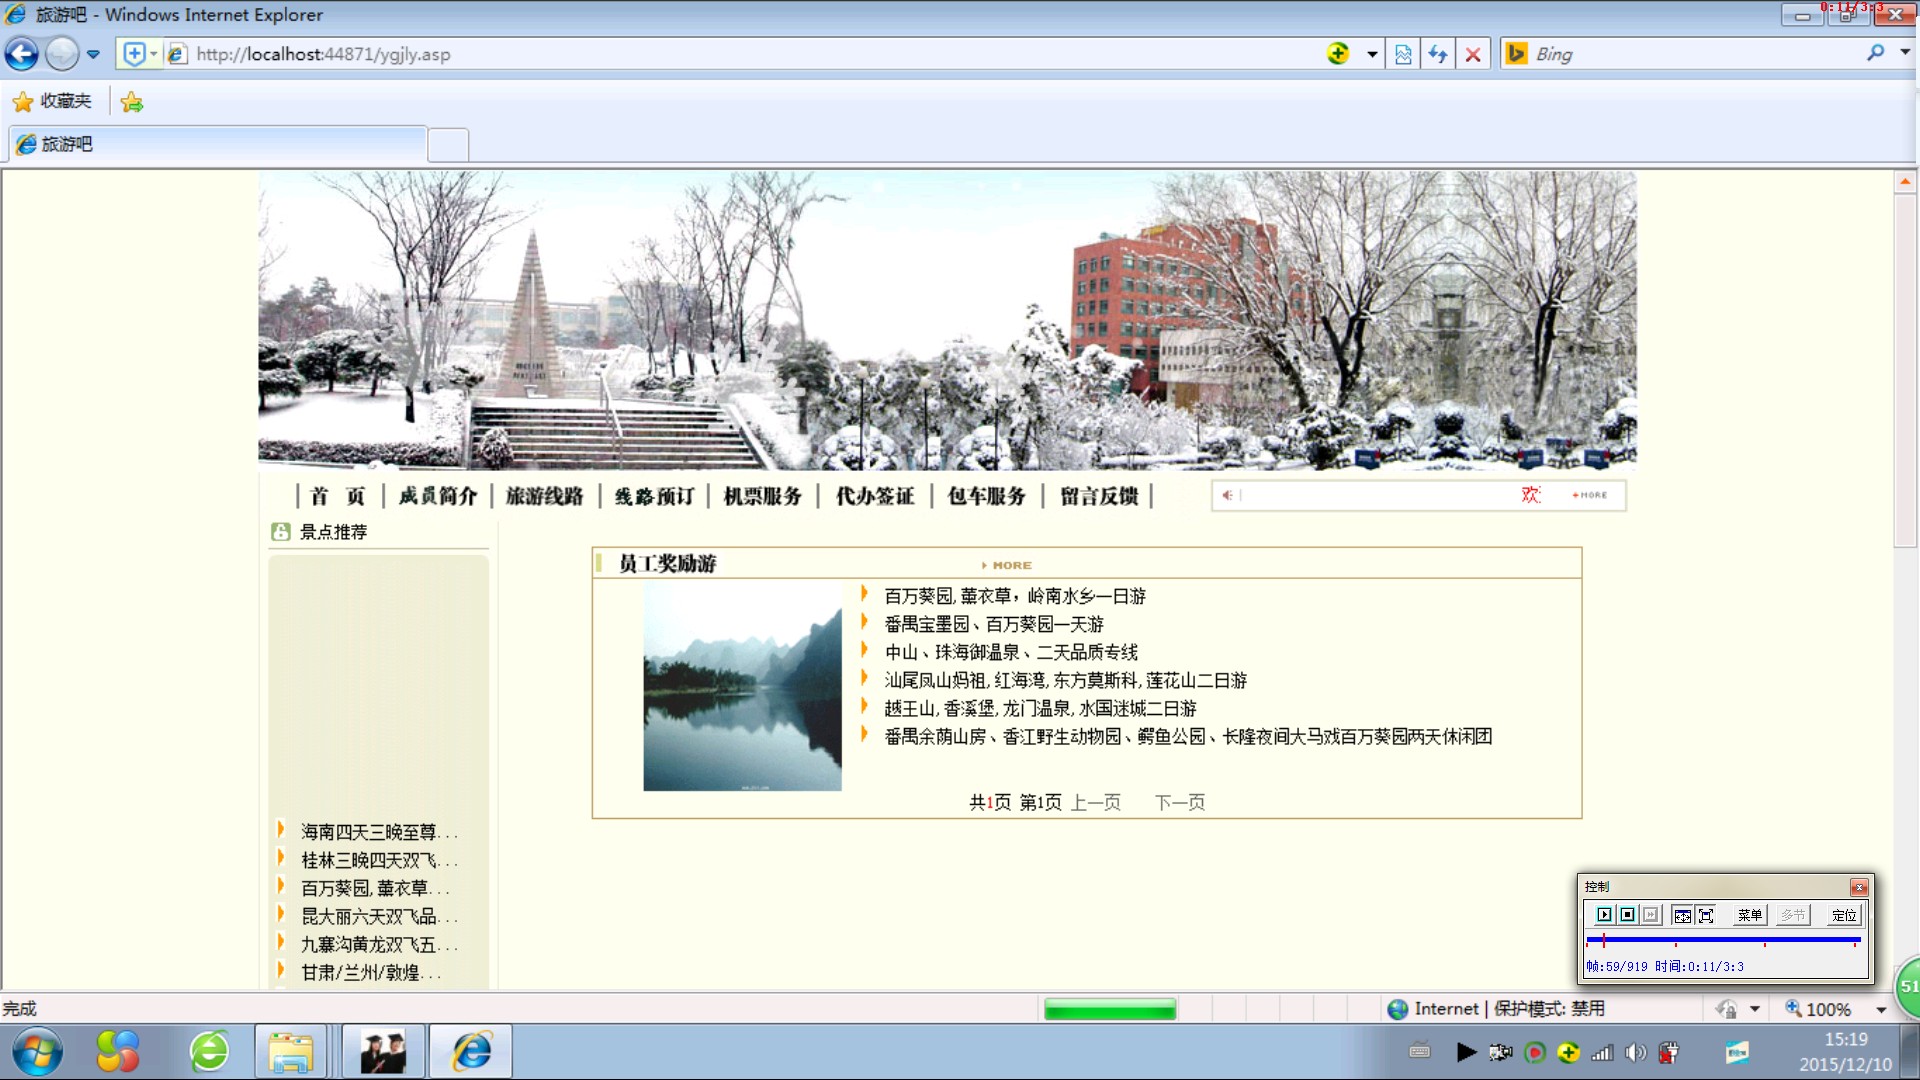Click the 100% zoom level button
This screenshot has width=1920, height=1080.
pyautogui.click(x=1819, y=1009)
